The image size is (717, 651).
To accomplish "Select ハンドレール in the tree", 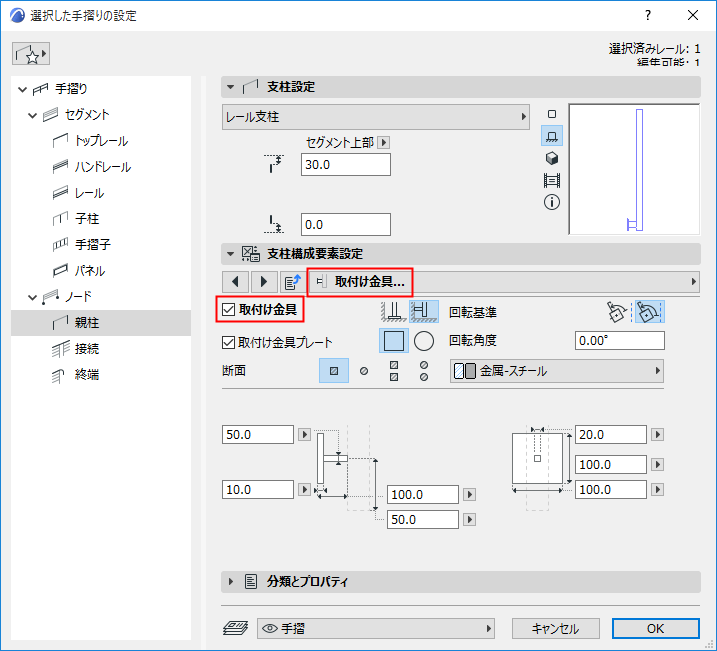I will point(103,167).
